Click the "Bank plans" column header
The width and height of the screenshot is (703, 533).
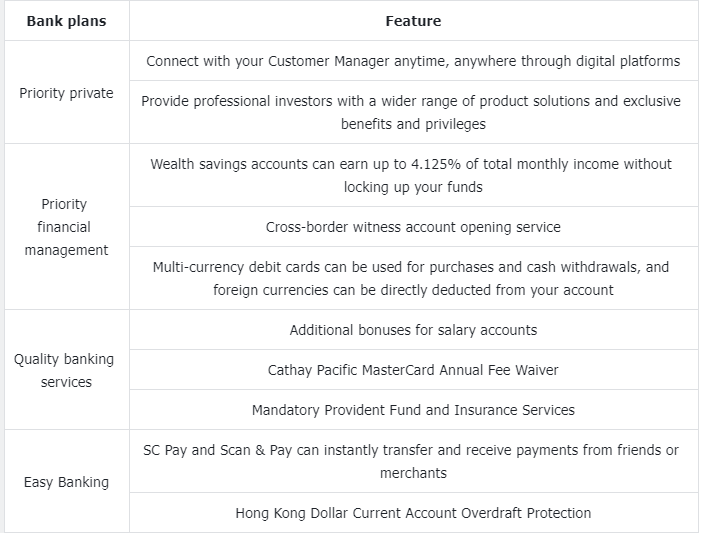[66, 21]
